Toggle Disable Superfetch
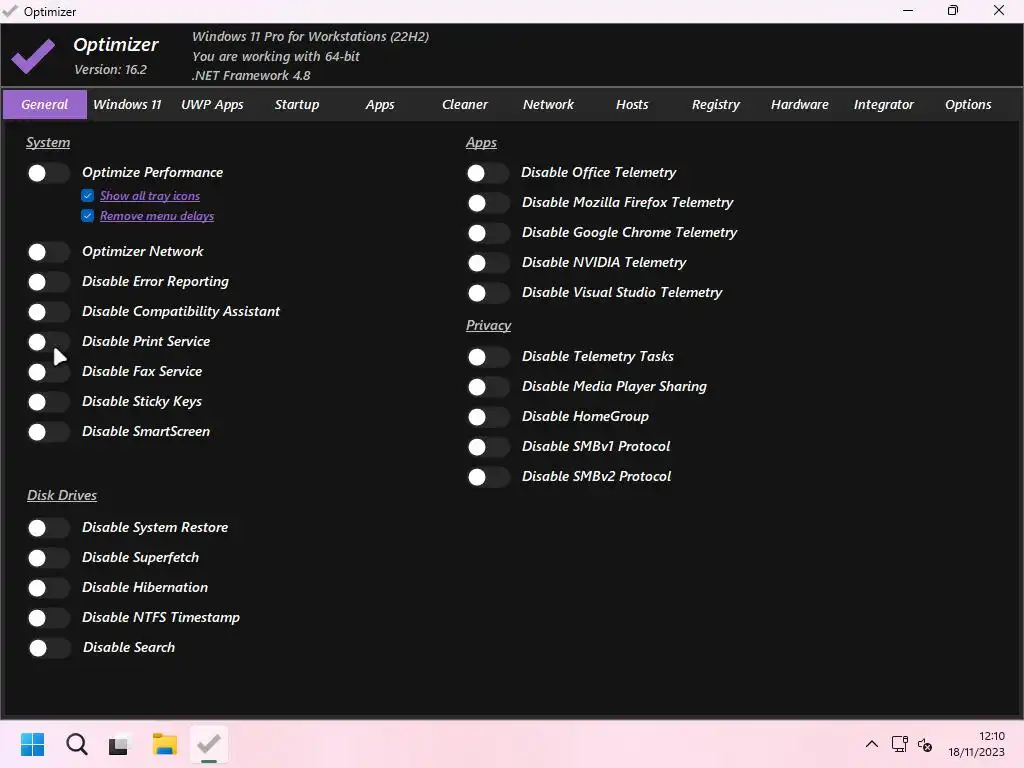 pos(48,558)
